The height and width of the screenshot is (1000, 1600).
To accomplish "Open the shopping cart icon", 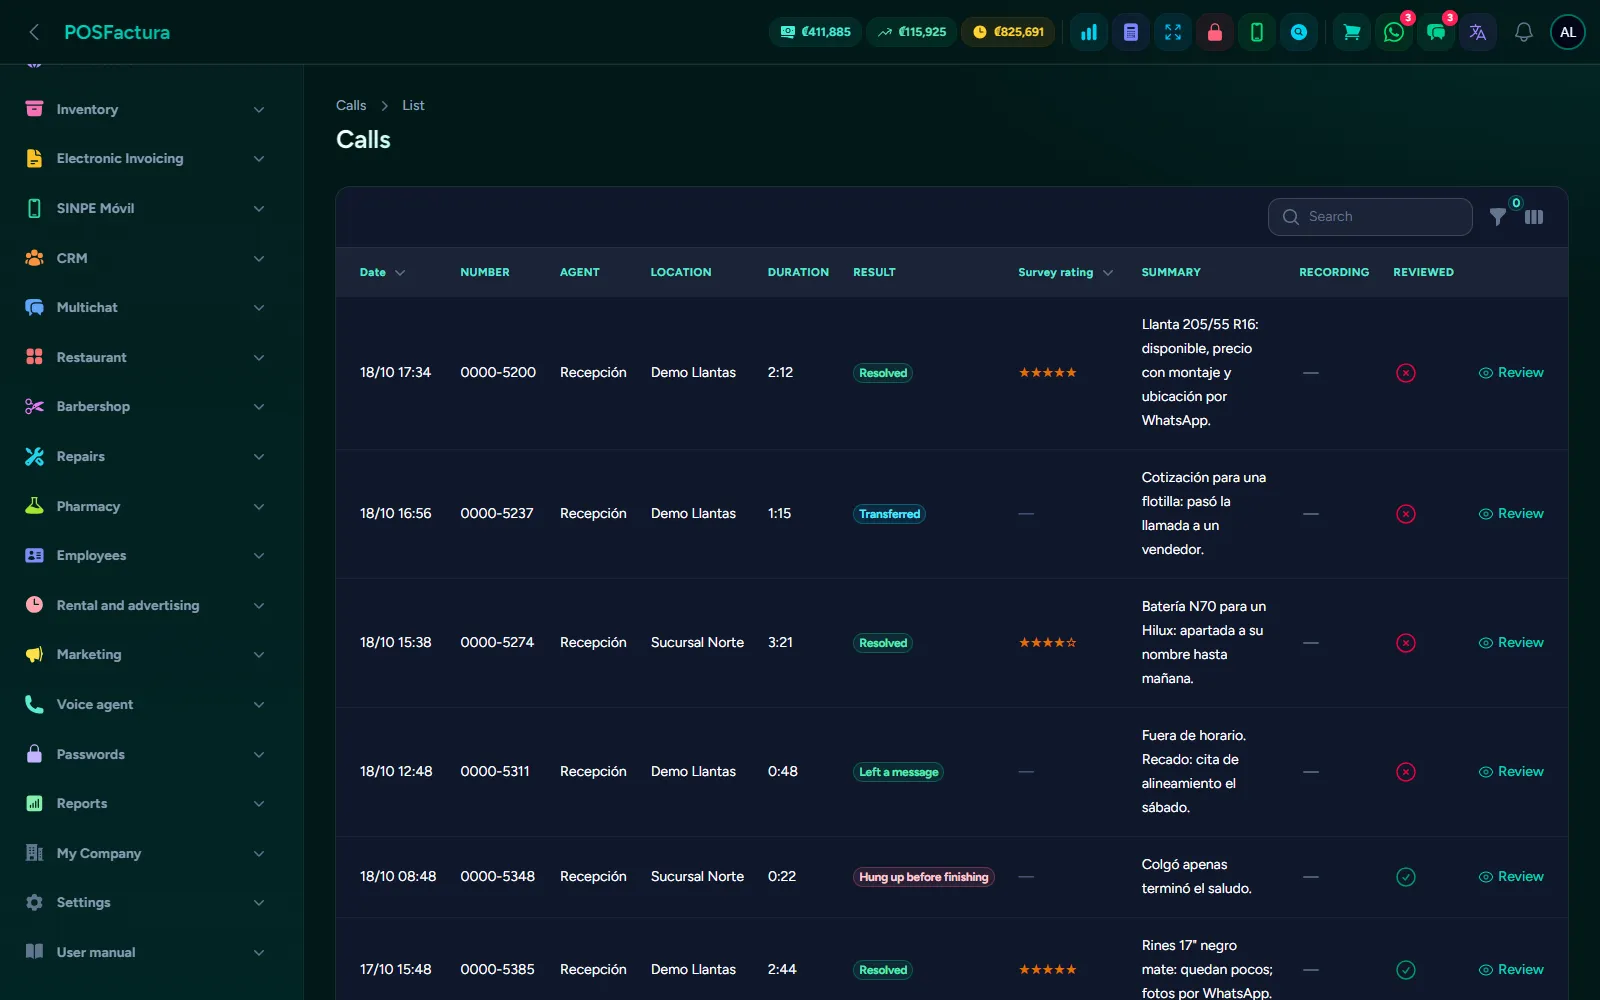I will pyautogui.click(x=1352, y=32).
